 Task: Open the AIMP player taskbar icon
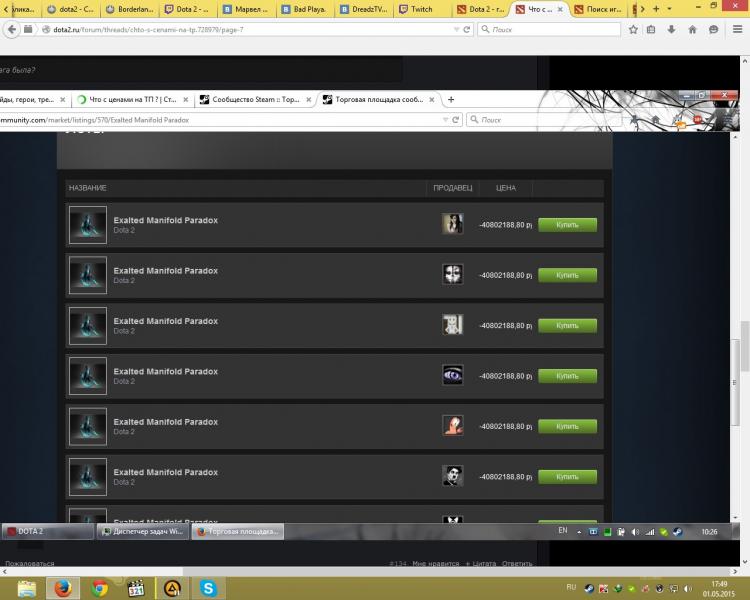(x=172, y=588)
